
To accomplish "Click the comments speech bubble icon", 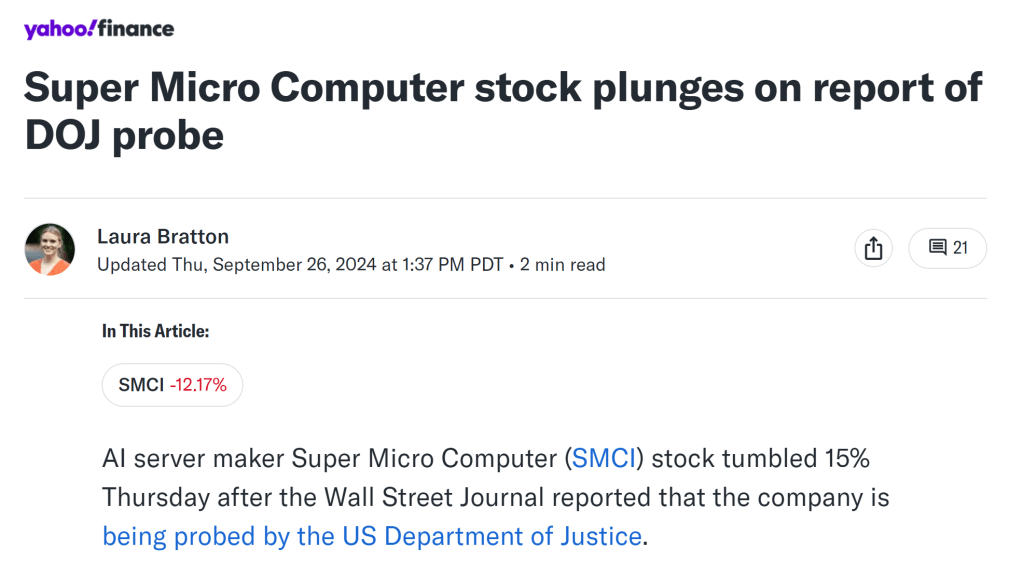I will [937, 248].
